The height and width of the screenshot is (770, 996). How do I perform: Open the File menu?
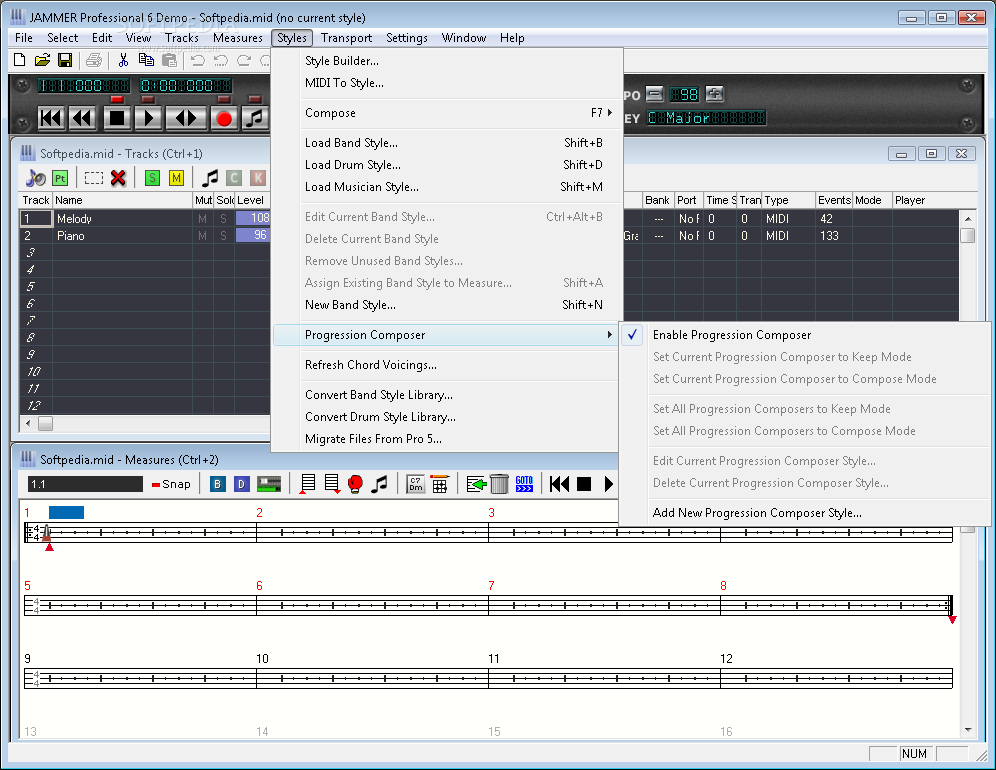tap(24, 38)
